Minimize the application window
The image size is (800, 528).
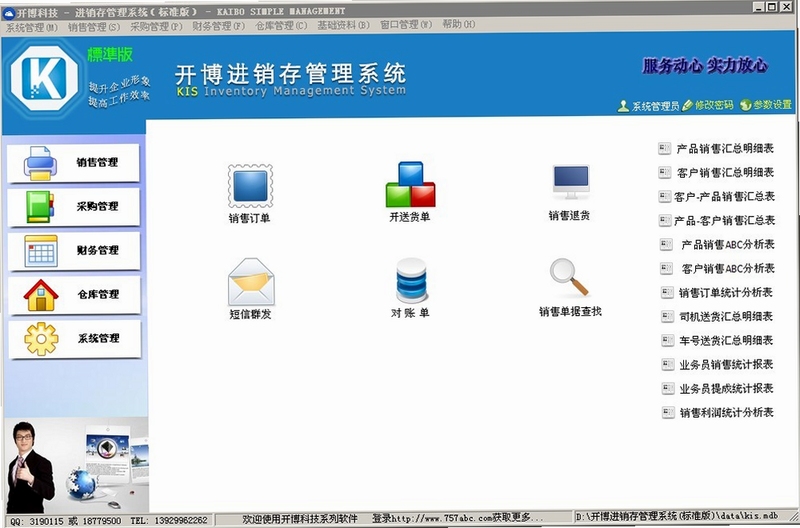click(x=759, y=6)
